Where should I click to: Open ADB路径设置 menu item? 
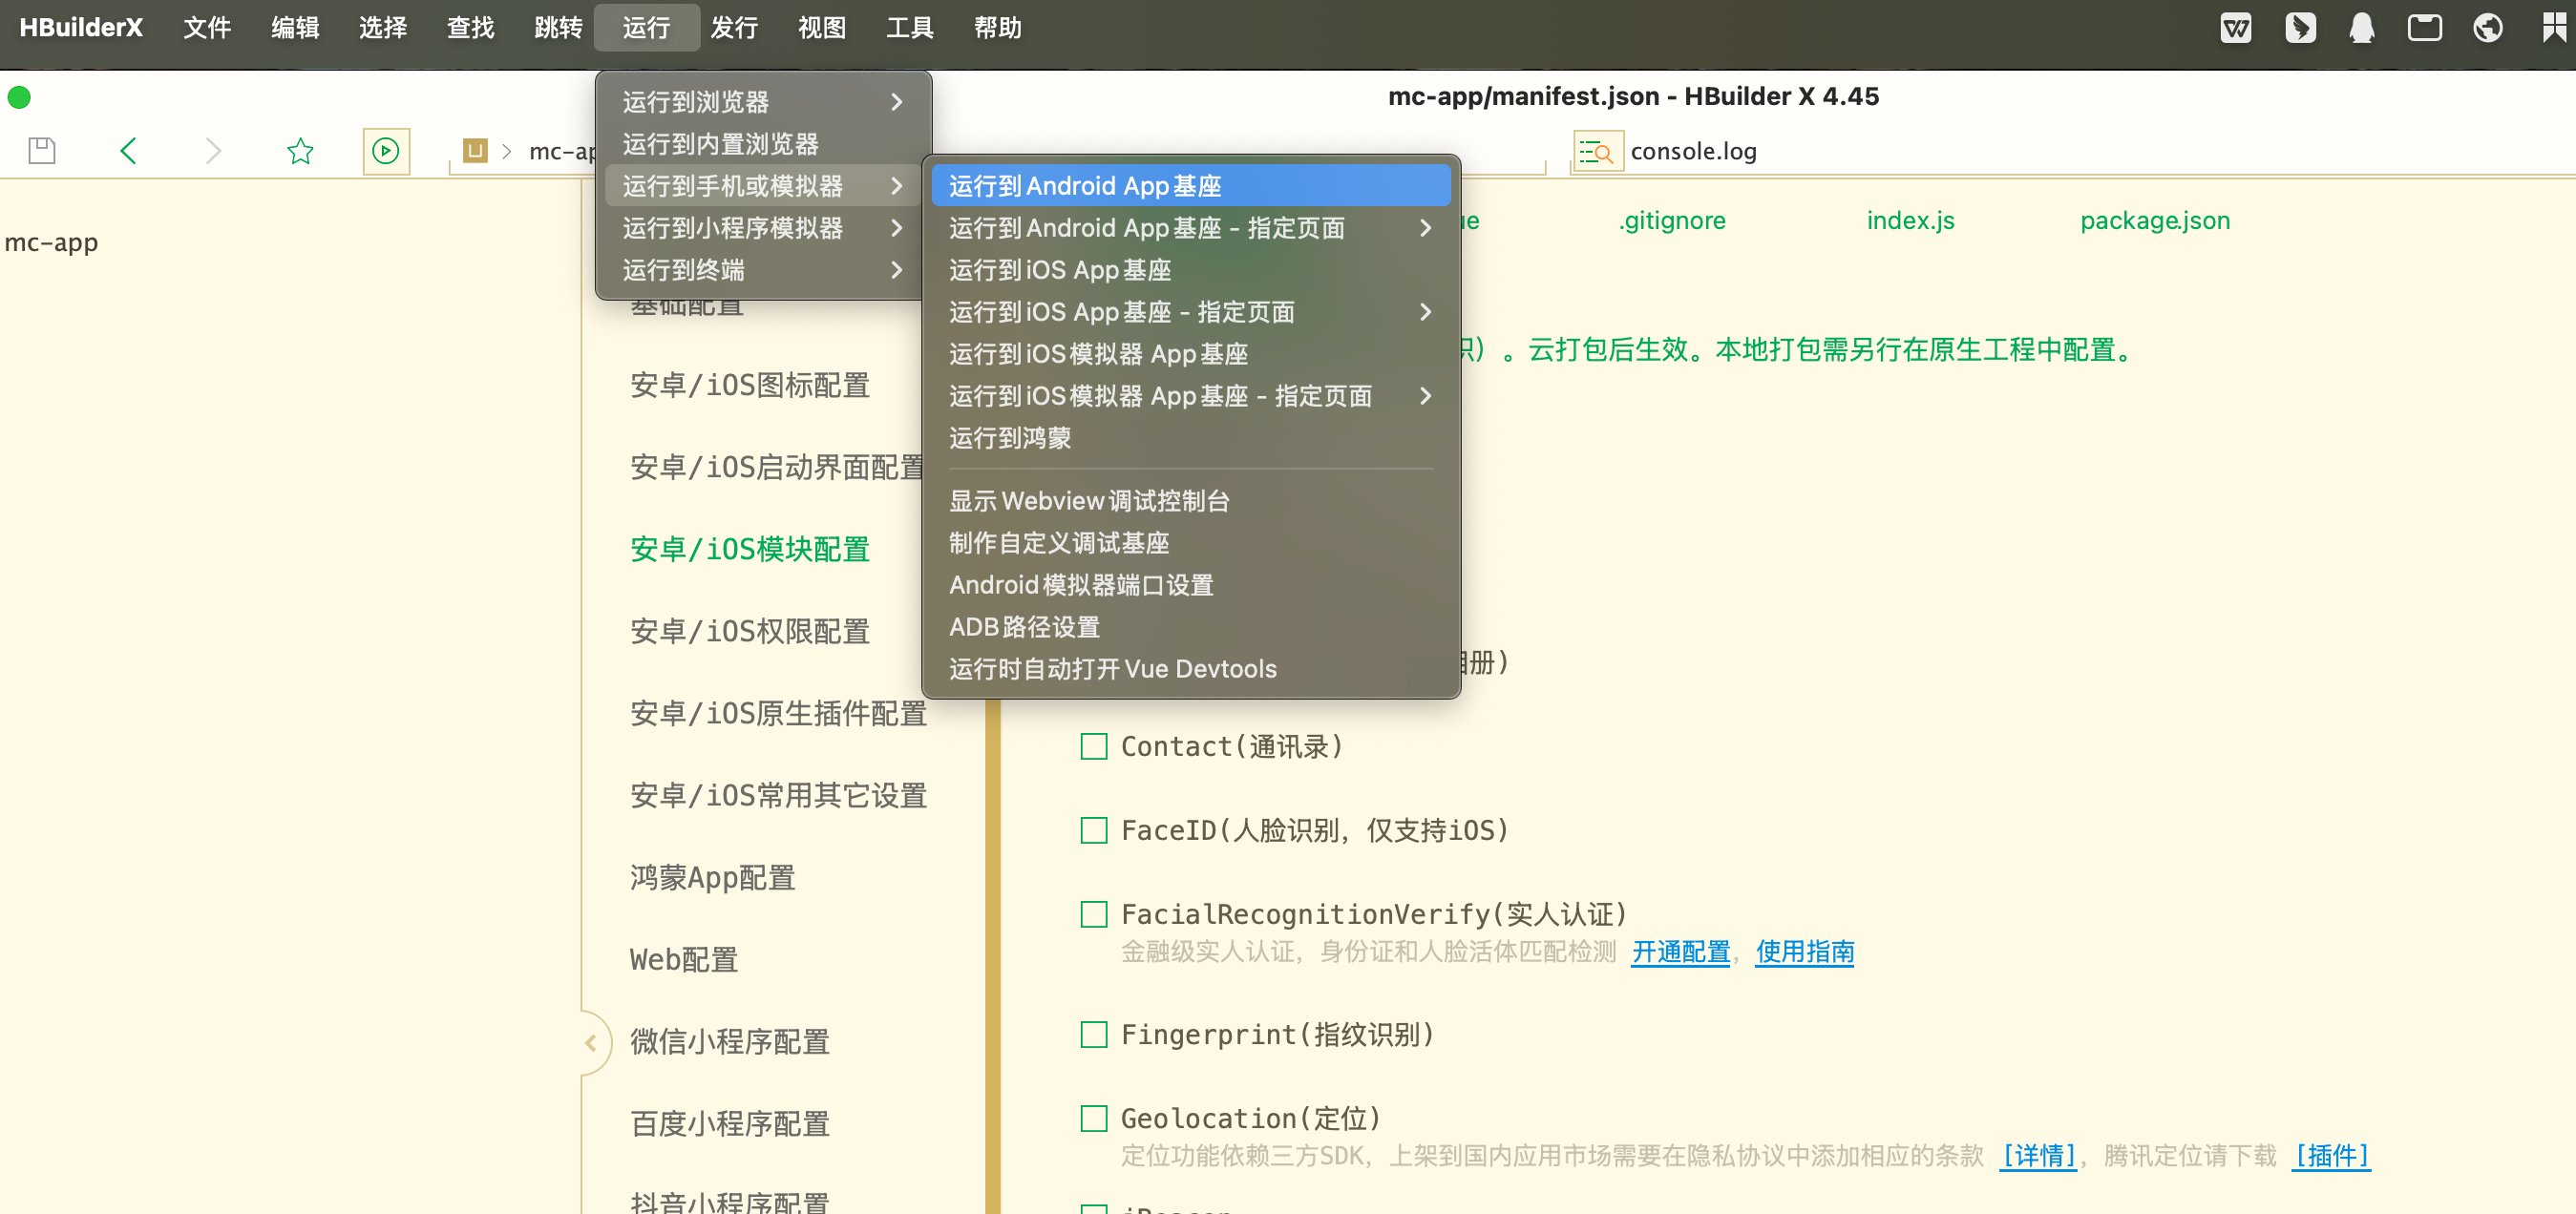click(x=1190, y=627)
